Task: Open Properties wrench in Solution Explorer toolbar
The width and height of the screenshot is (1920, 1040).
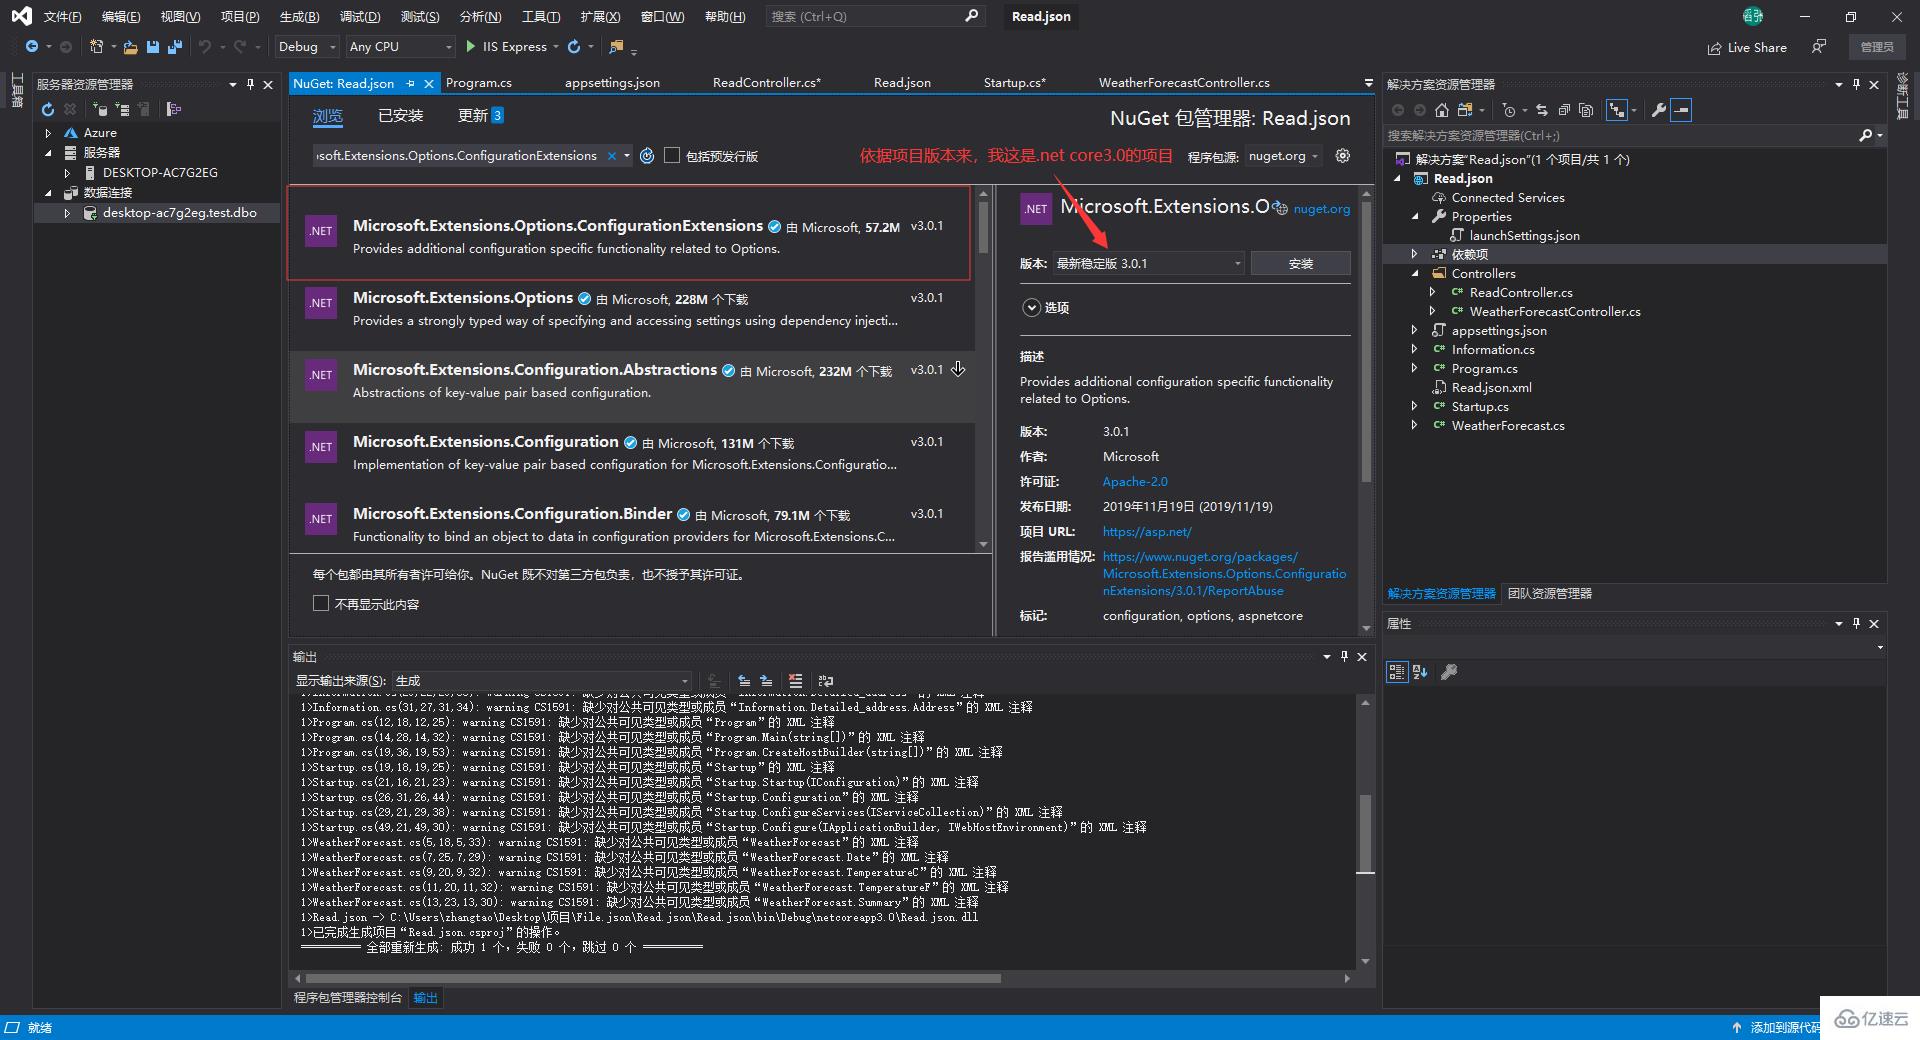Action: pyautogui.click(x=1659, y=110)
